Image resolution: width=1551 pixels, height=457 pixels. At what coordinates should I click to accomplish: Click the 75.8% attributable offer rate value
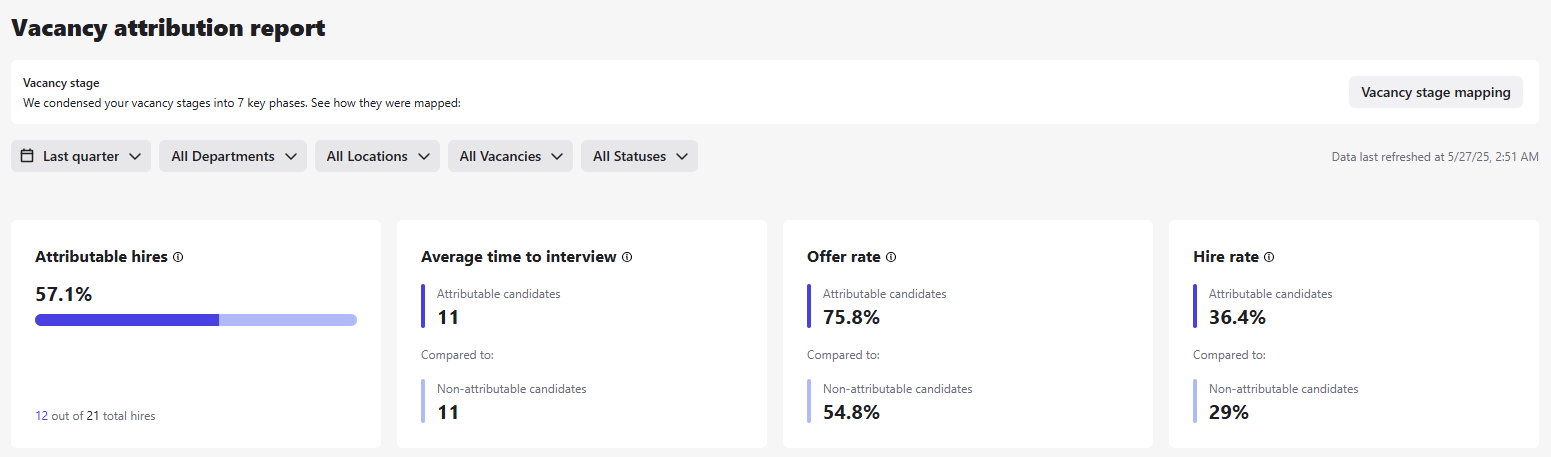coord(851,318)
